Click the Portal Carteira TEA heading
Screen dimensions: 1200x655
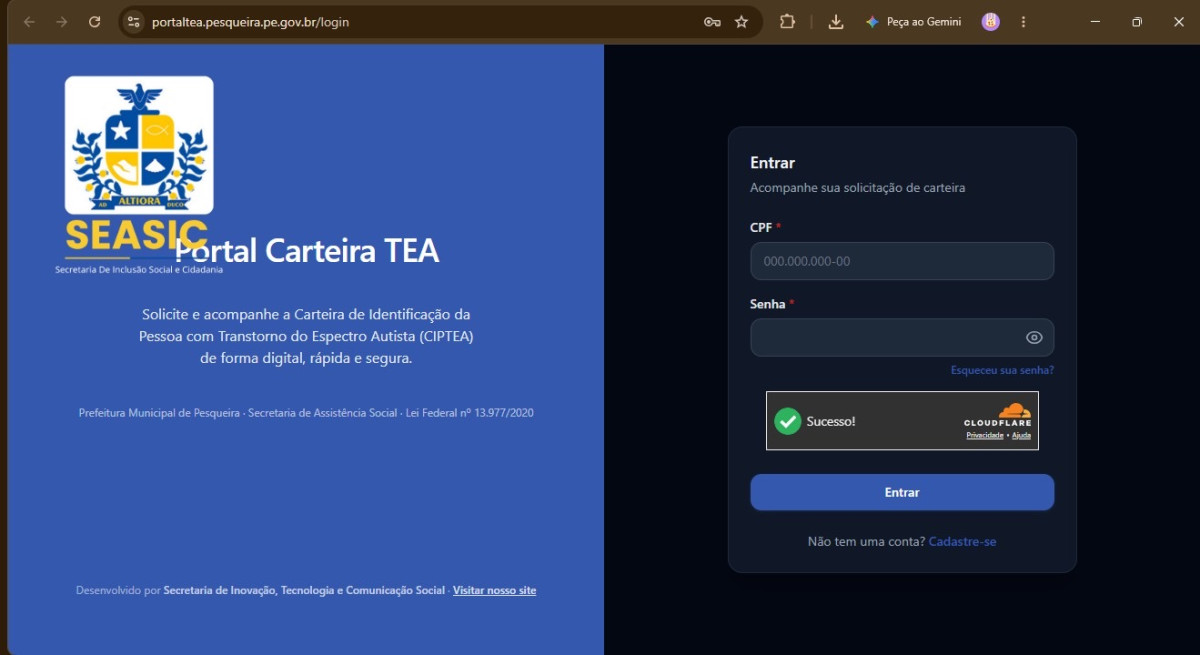tap(307, 250)
